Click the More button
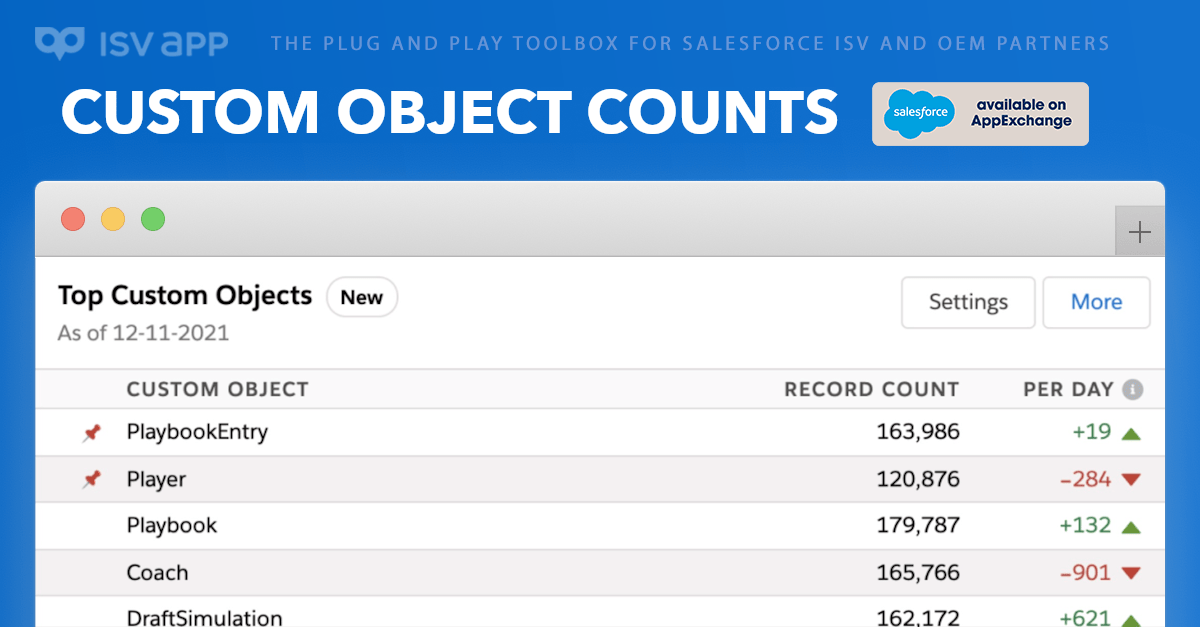Screen dimensions: 1200x627 (x=1096, y=302)
